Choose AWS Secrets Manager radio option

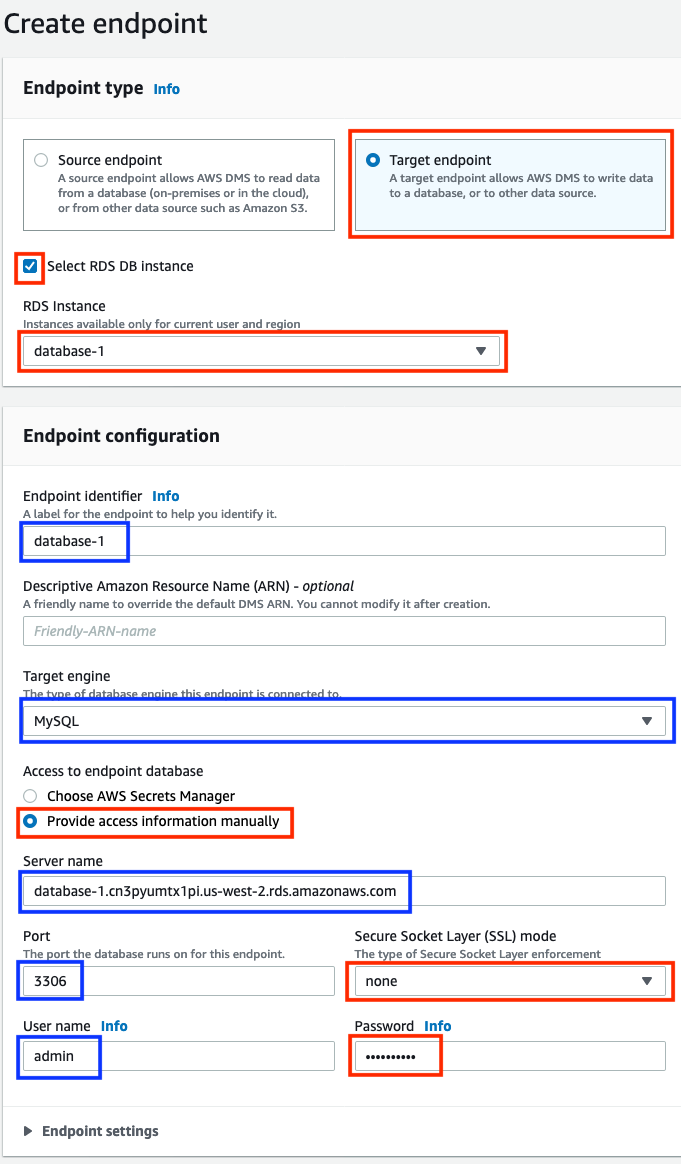[30, 796]
